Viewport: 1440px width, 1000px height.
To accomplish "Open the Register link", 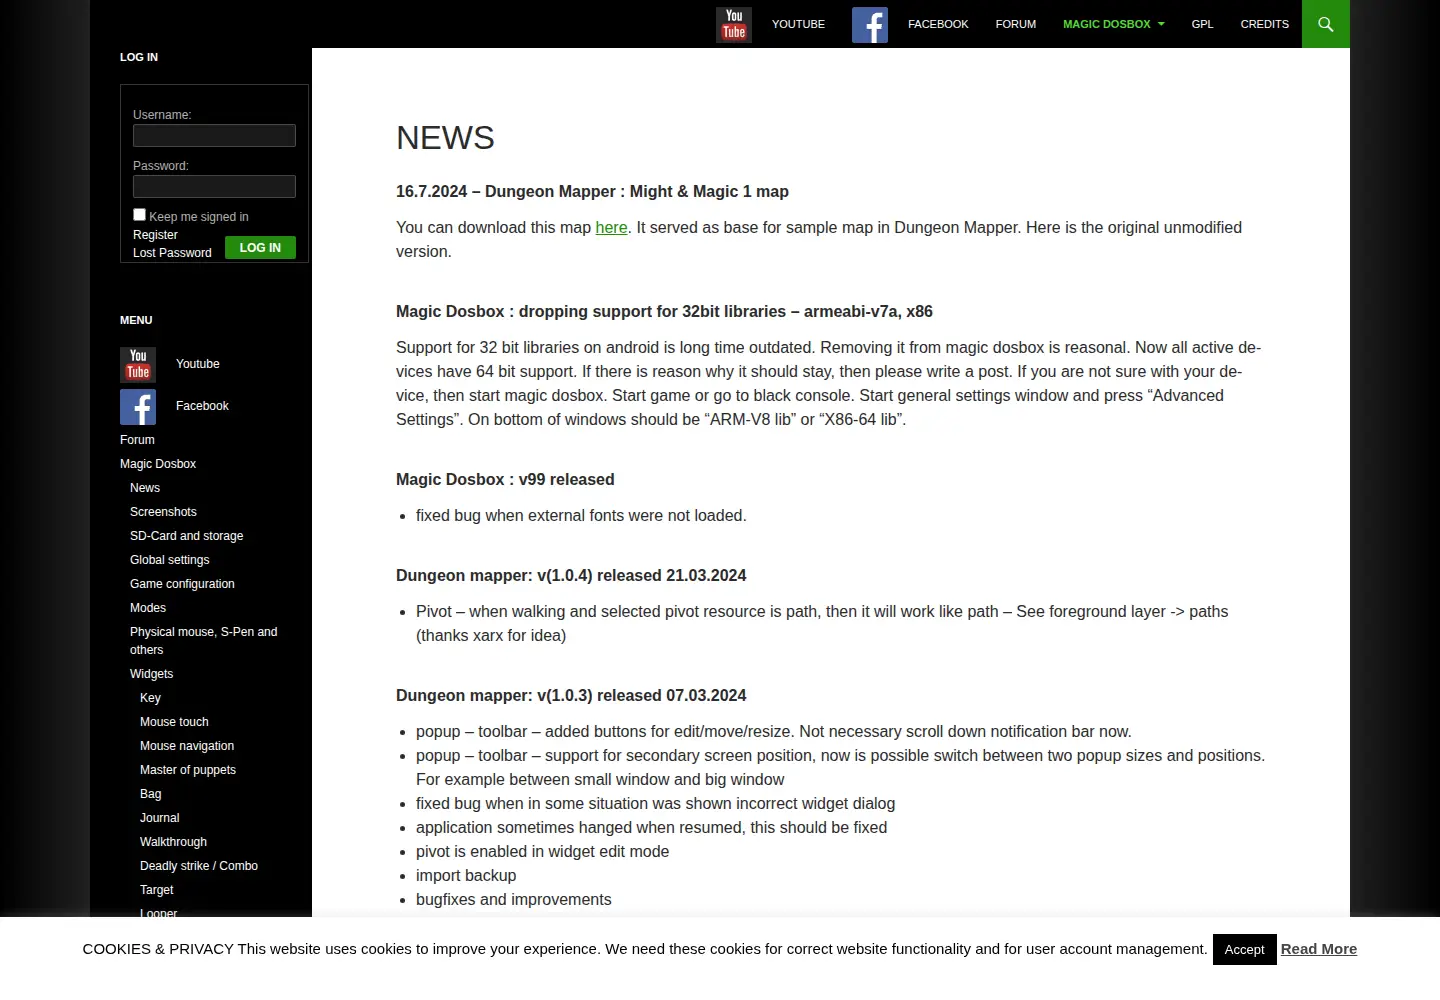I will coord(155,235).
